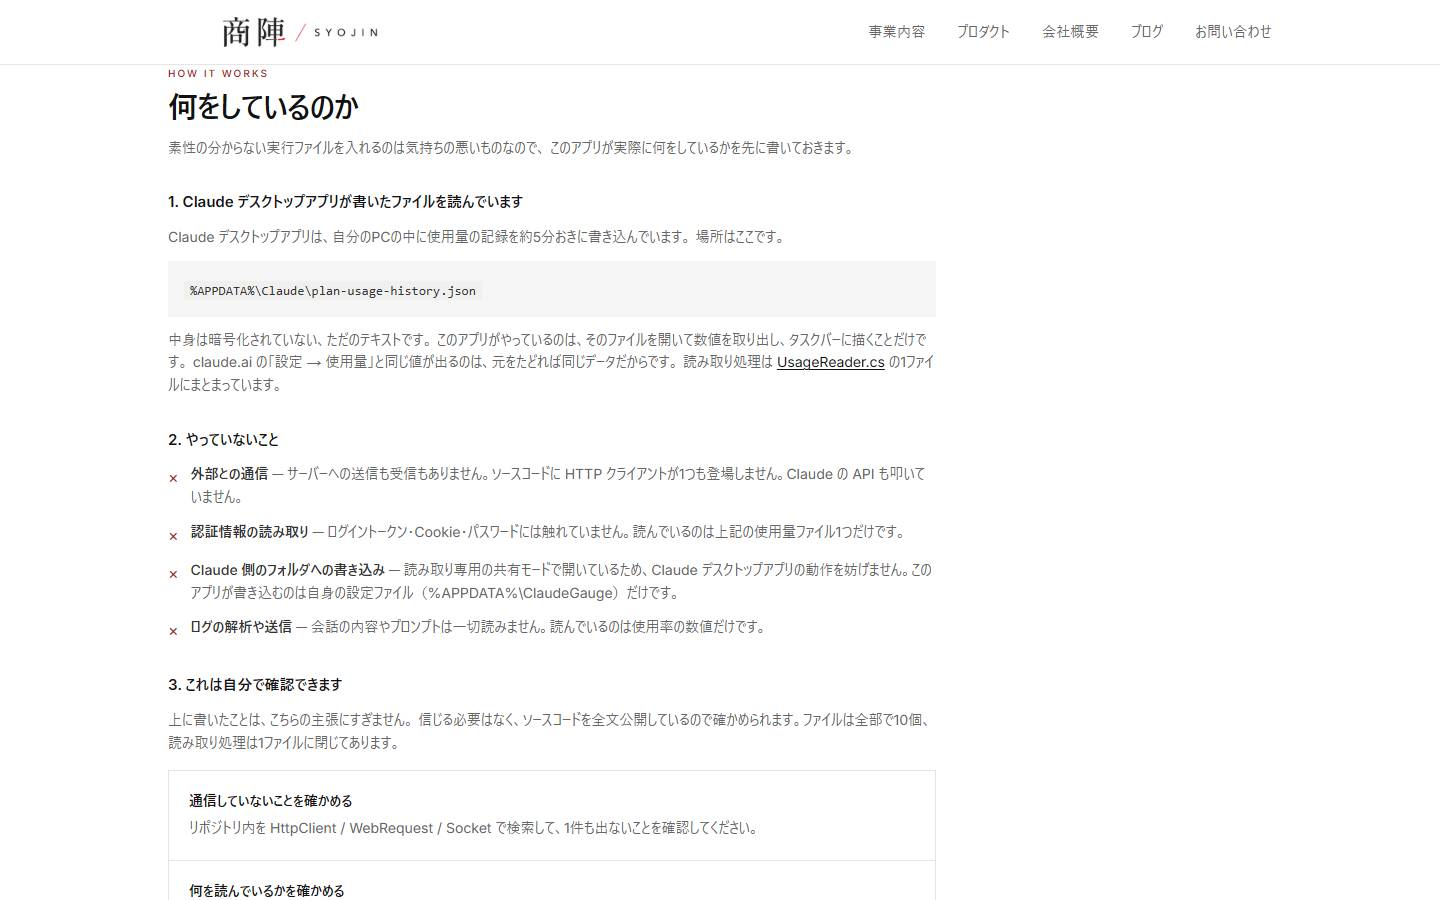Image resolution: width=1440 pixels, height=900 pixels.
Task: Click the 何をしているのか heading
Action: (263, 107)
